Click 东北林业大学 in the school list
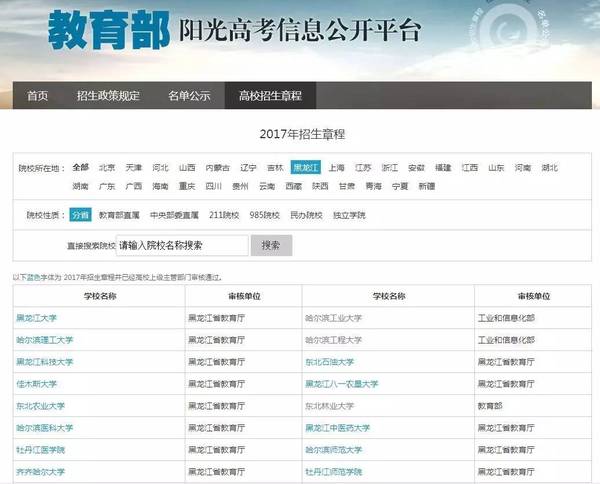 pyautogui.click(x=329, y=406)
